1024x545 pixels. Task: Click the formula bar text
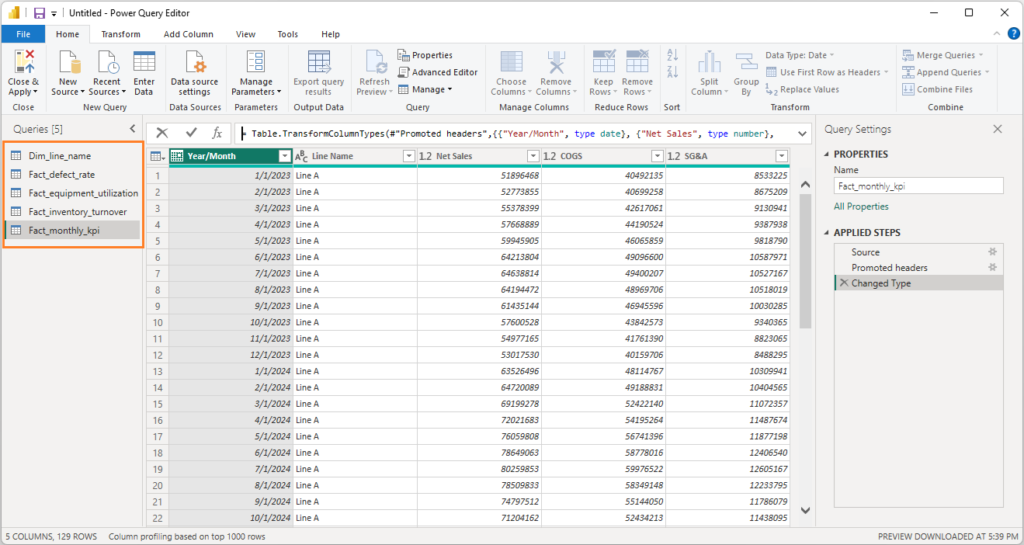click(x=513, y=134)
